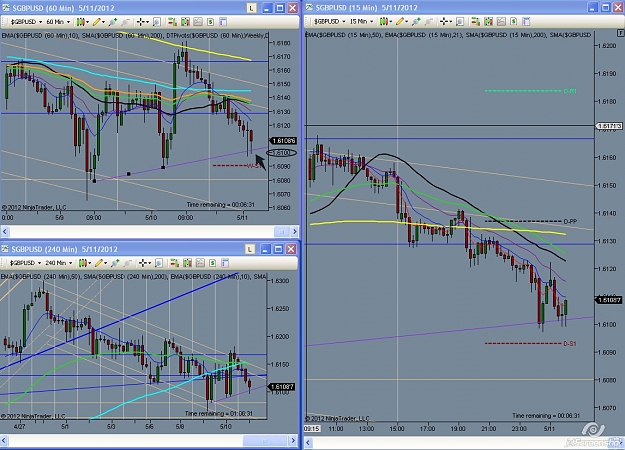Click left scroll arrow under 15 Min chart

coord(308,443)
